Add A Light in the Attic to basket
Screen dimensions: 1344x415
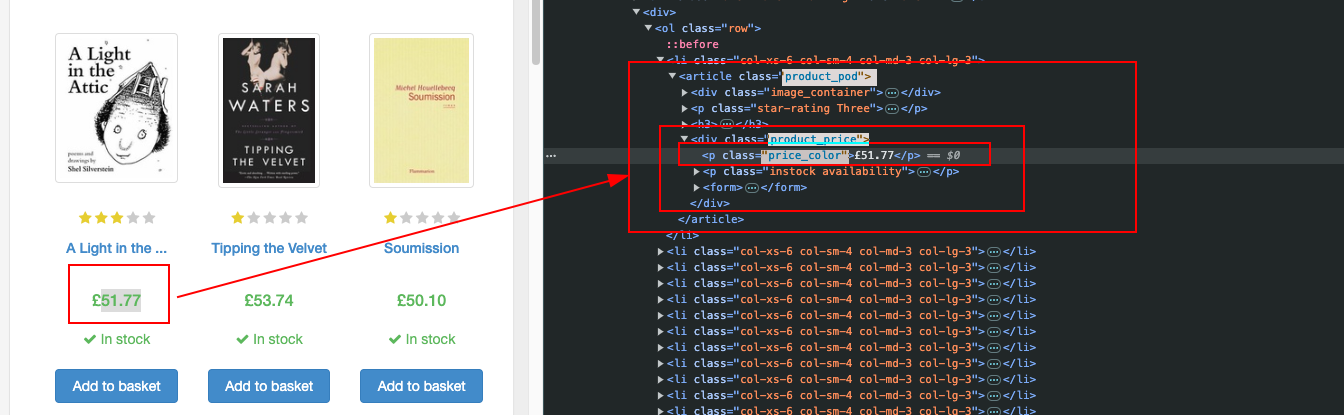tap(116, 386)
